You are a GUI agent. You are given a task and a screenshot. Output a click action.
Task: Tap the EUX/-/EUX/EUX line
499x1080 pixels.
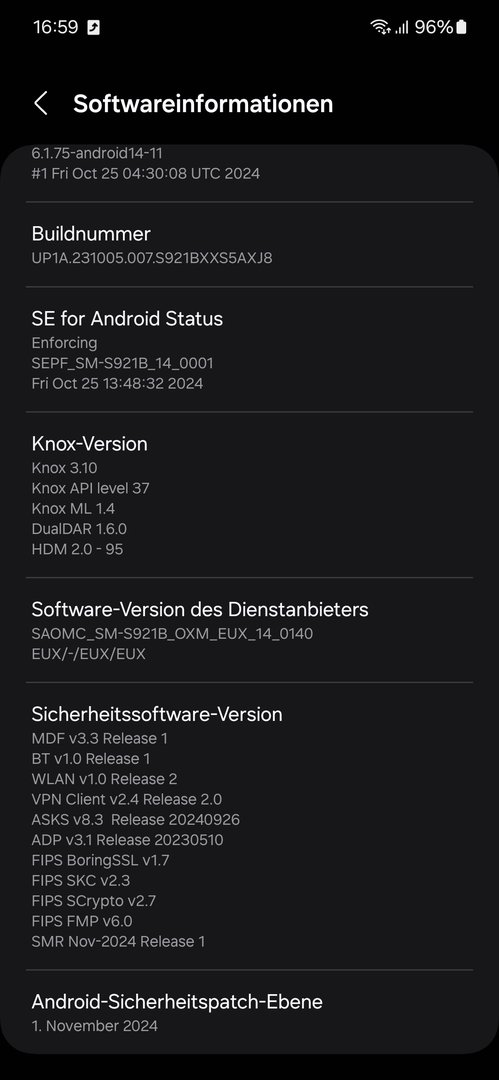point(88,654)
